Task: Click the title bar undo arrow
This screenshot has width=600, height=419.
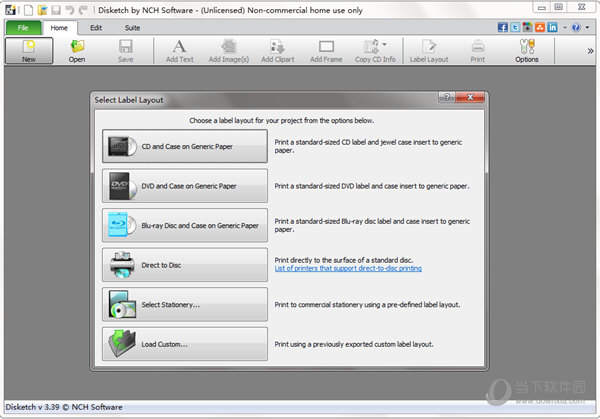Action: 70,10
